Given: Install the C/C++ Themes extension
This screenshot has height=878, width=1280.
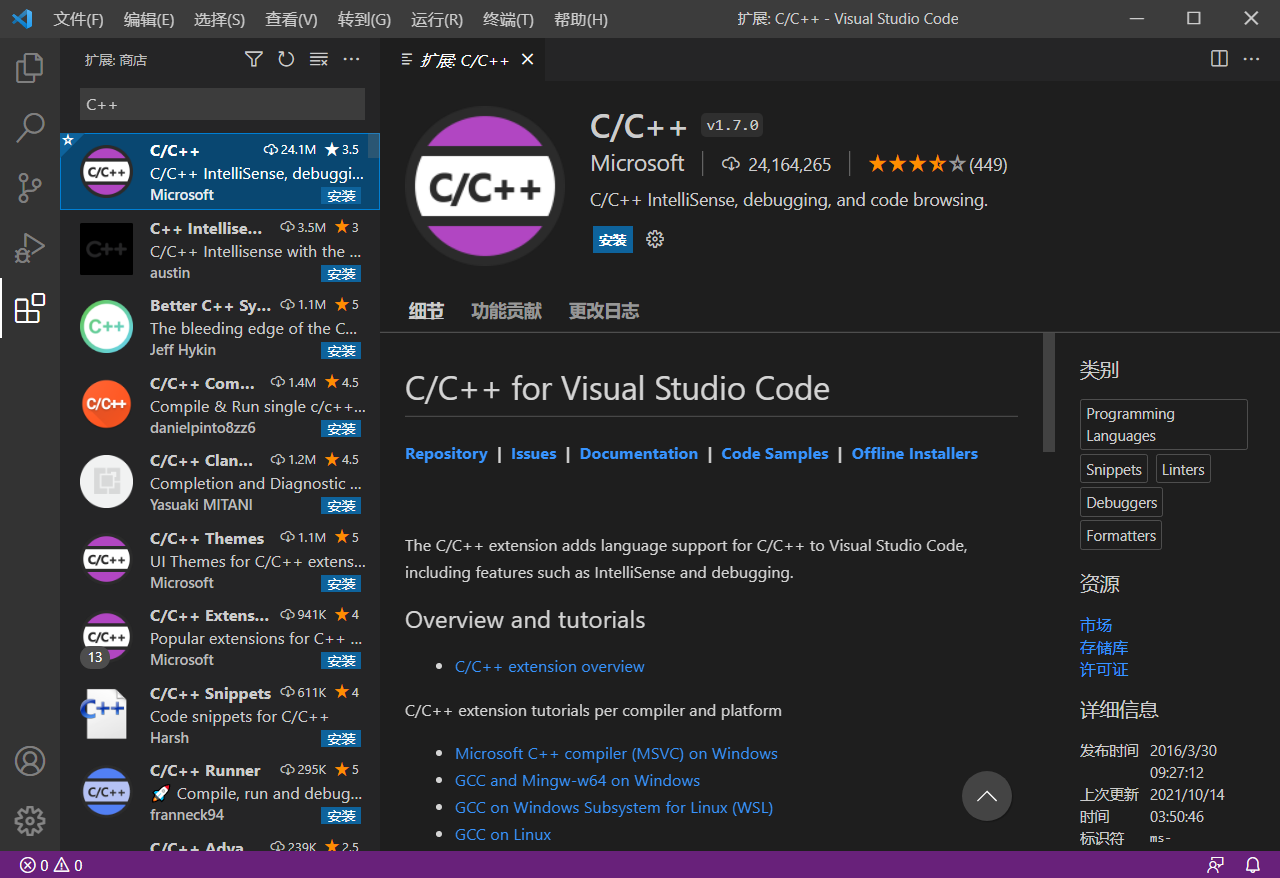Looking at the screenshot, I should [x=341, y=584].
